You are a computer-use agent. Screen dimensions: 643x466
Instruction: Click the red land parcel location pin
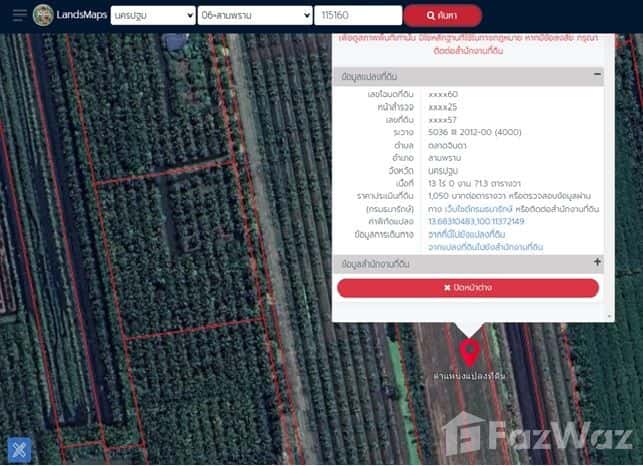tap(469, 351)
